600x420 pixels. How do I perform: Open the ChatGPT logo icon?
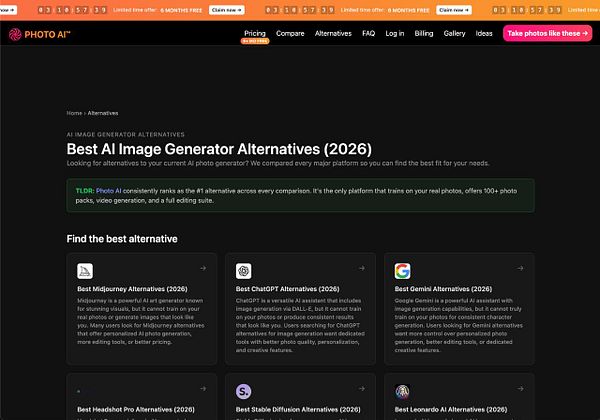tap(244, 271)
